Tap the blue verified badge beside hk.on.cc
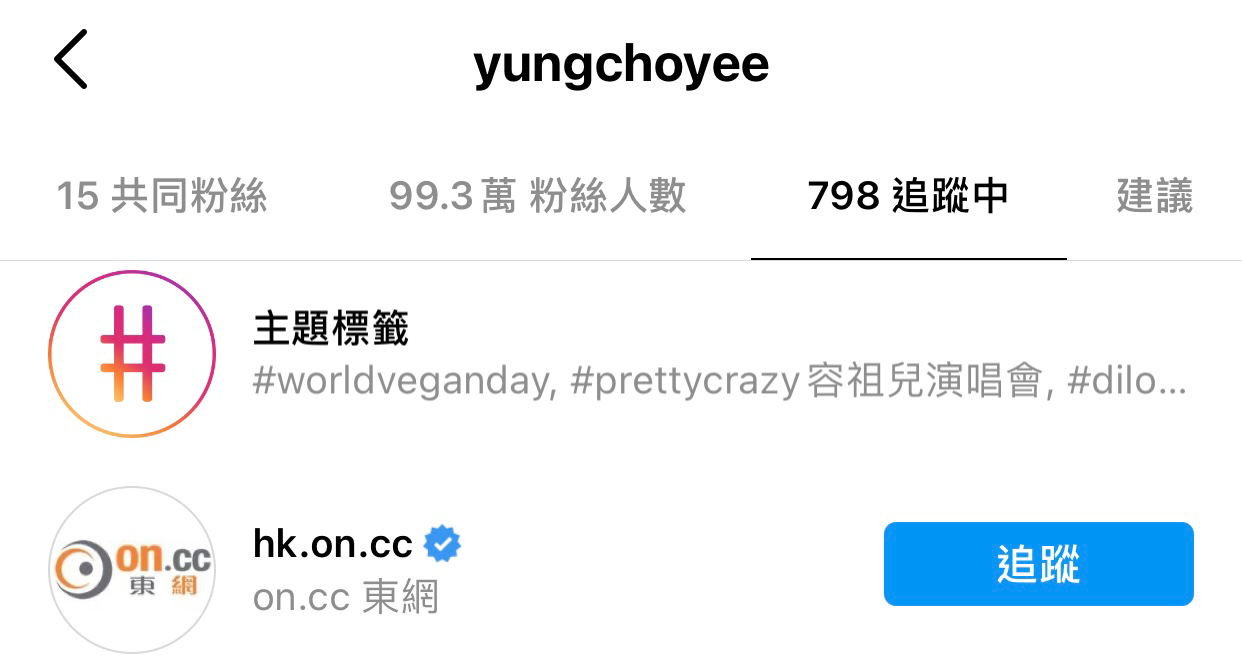Image resolution: width=1242 pixels, height=671 pixels. (442, 545)
